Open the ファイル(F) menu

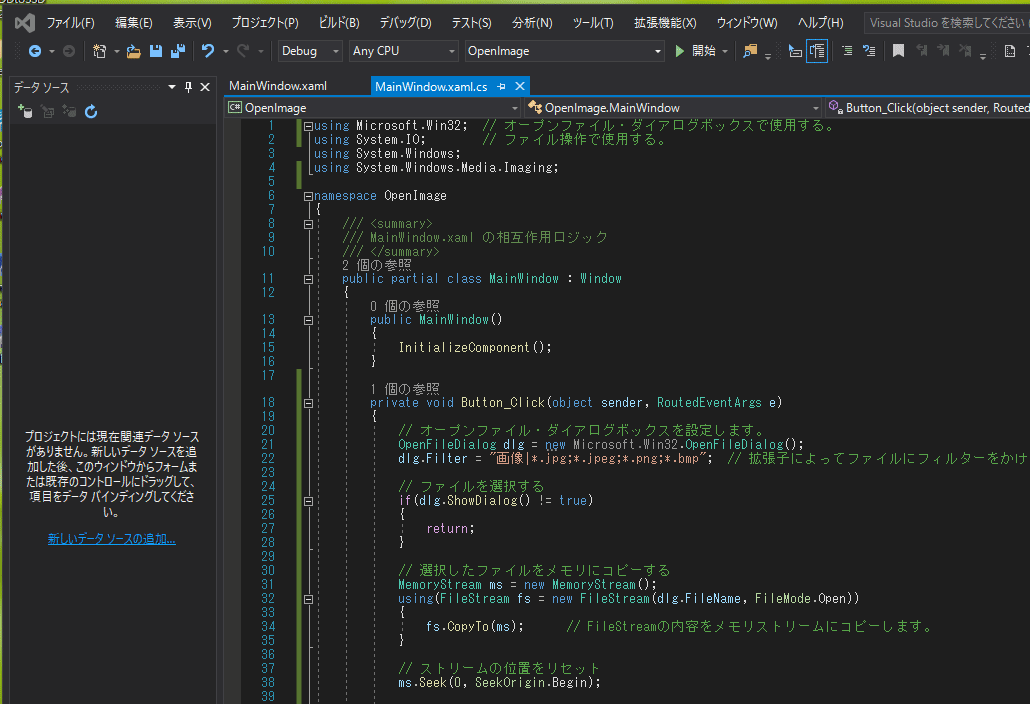70,23
